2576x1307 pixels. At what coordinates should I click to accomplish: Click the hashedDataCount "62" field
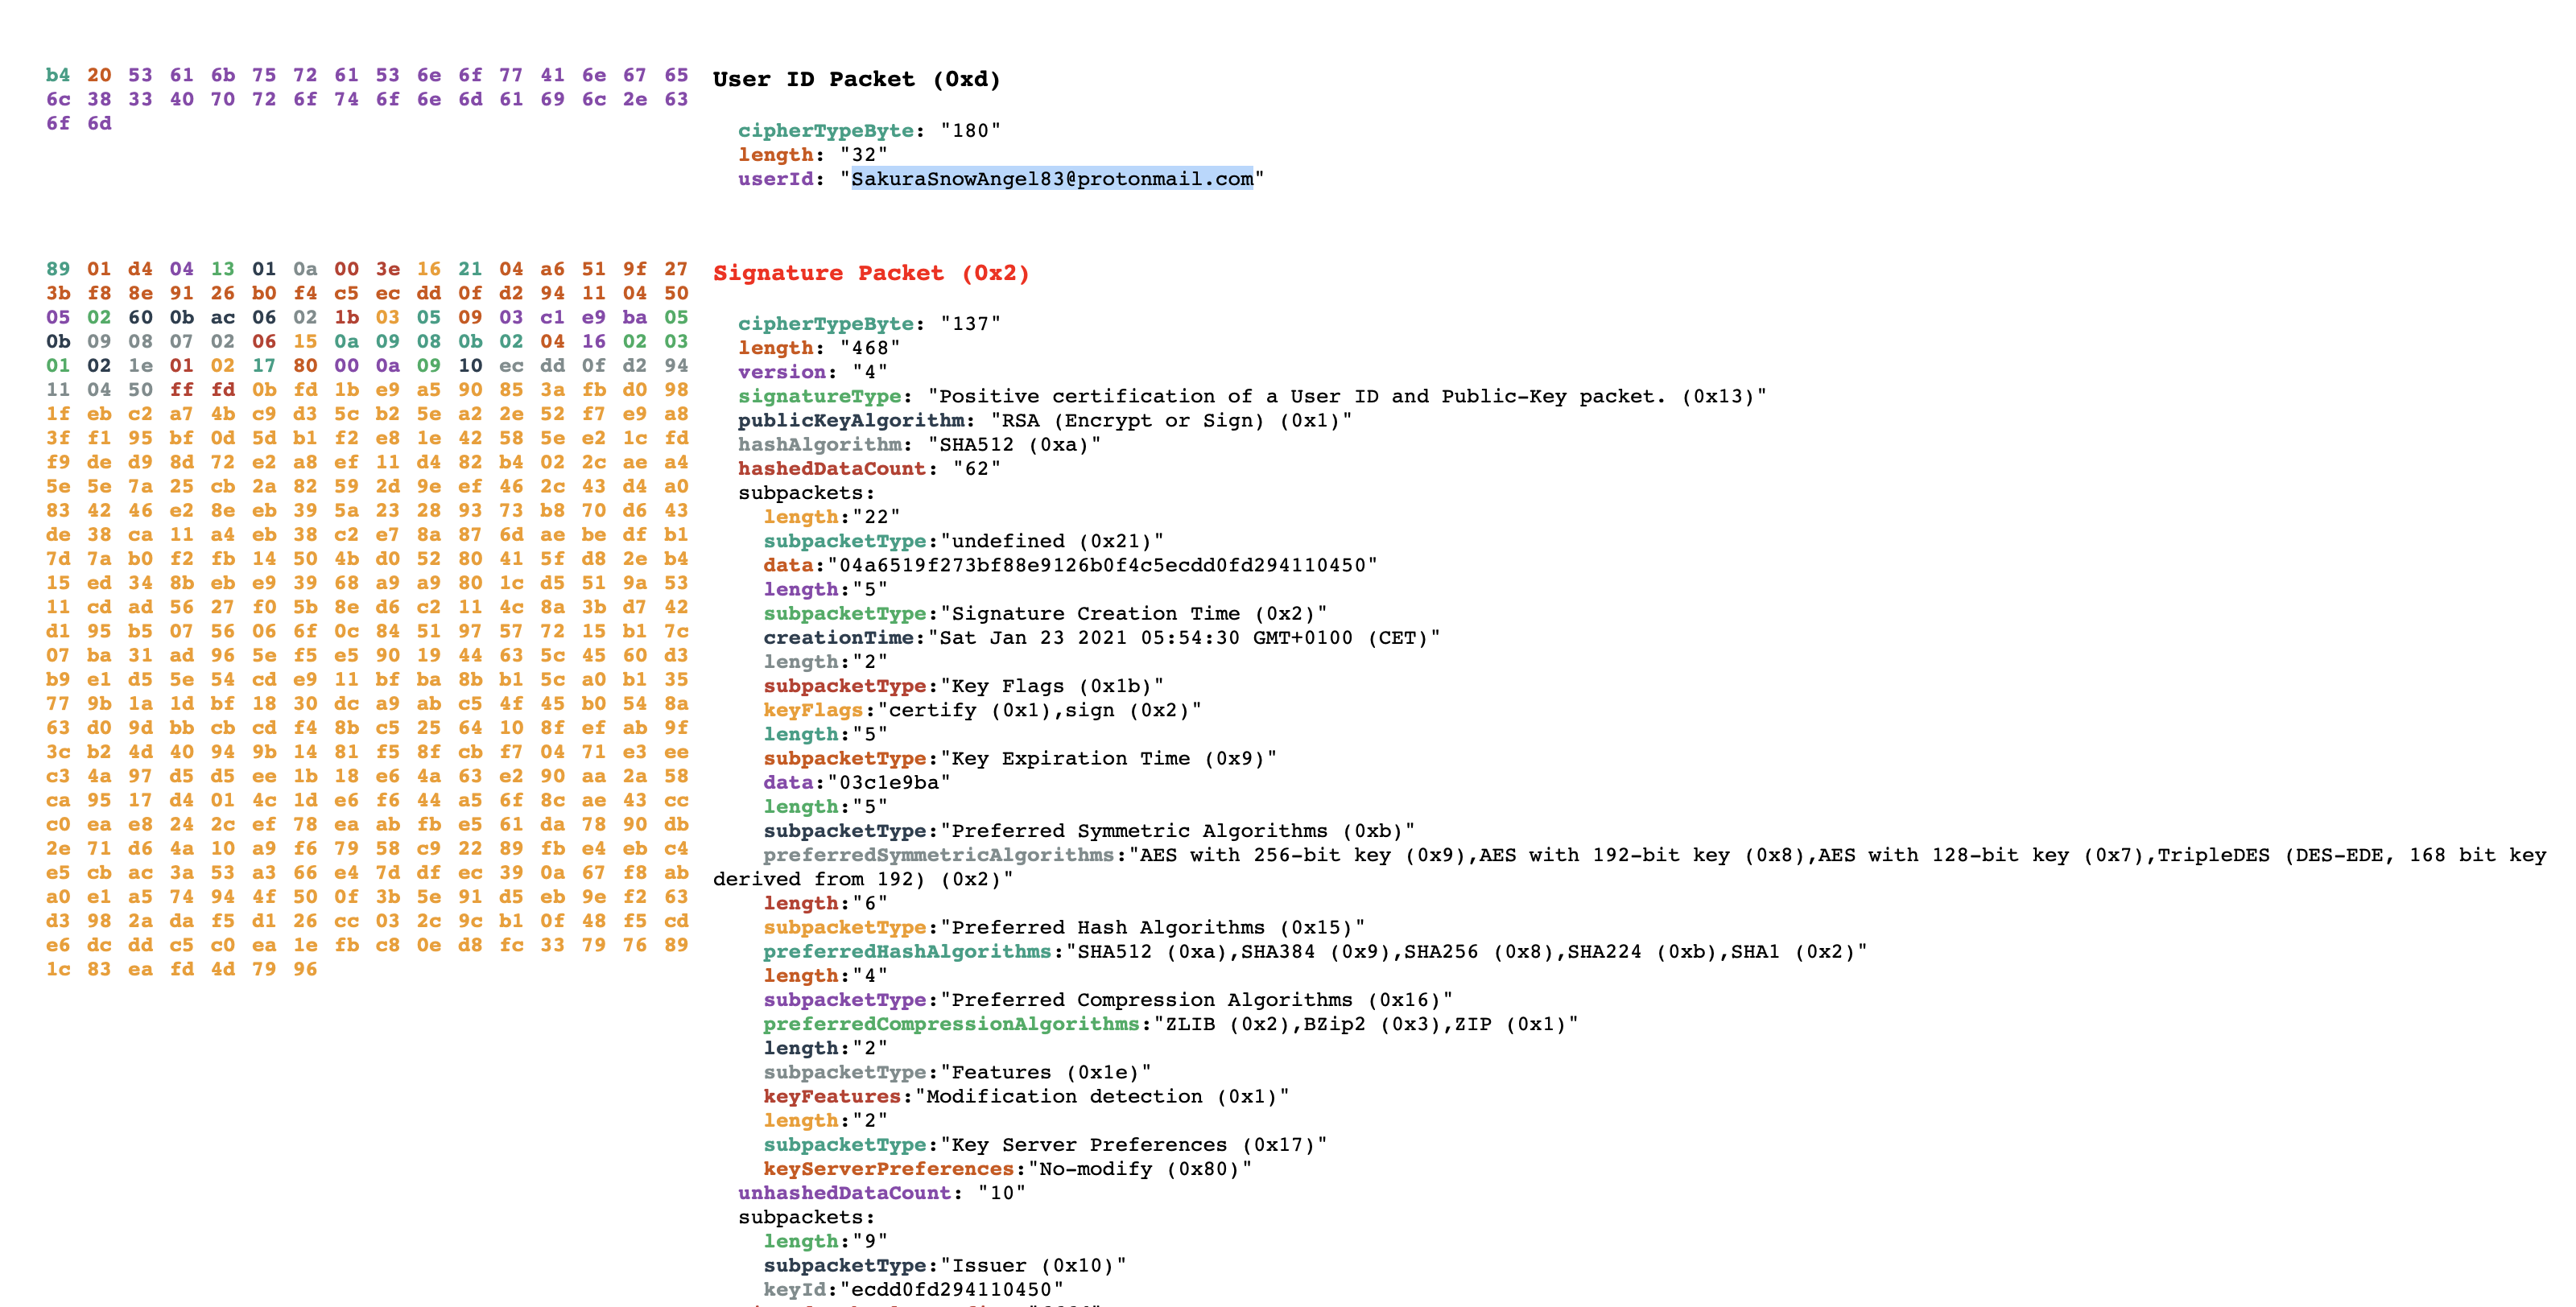[869, 468]
